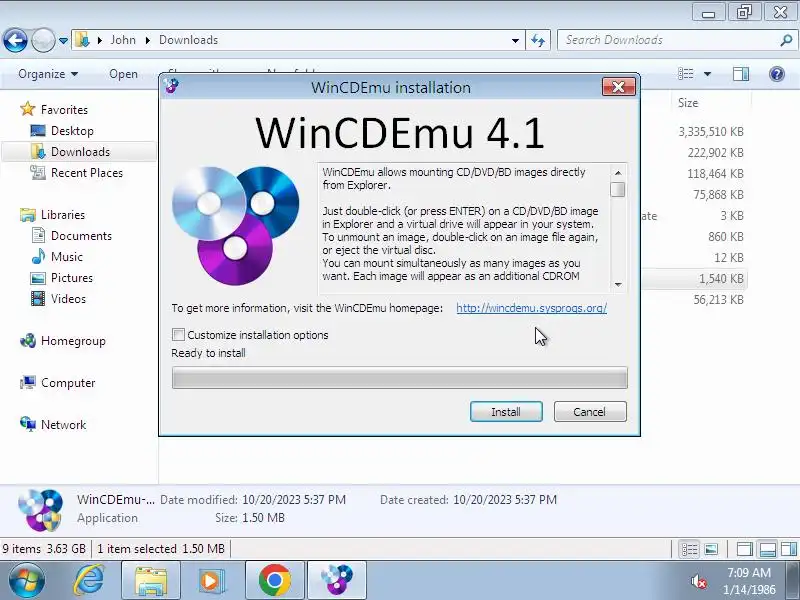Open Videos library
The image size is (800, 600).
click(68, 298)
